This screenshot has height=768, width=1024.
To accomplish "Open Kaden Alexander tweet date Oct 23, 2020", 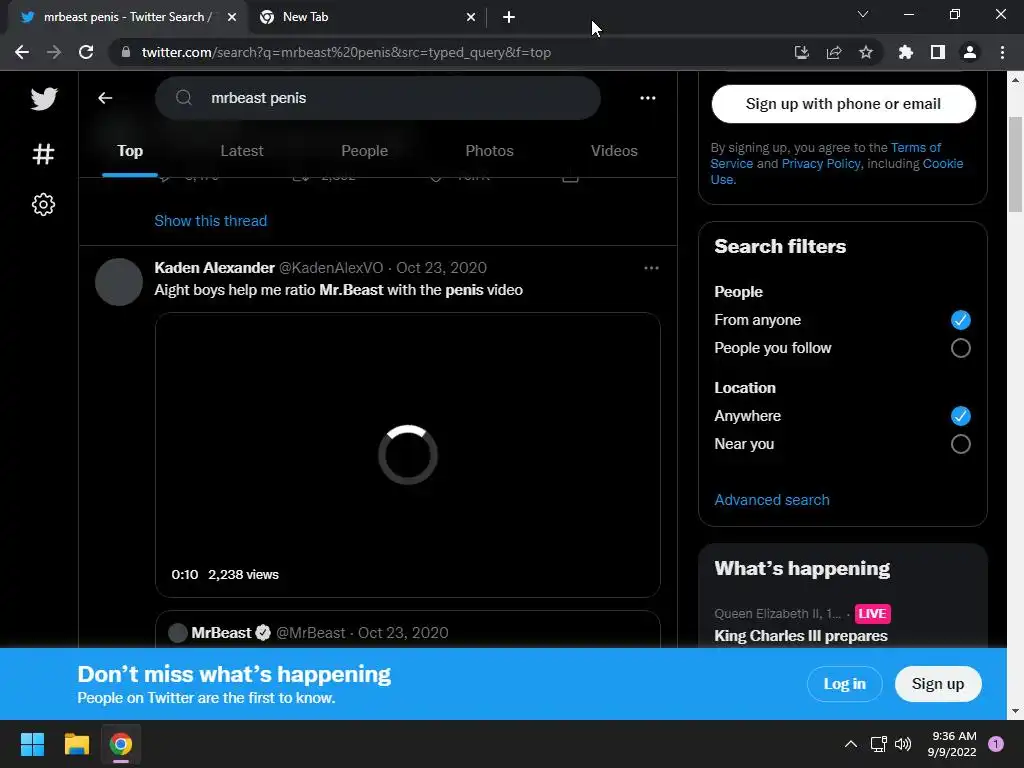I will pyautogui.click(x=441, y=268).
